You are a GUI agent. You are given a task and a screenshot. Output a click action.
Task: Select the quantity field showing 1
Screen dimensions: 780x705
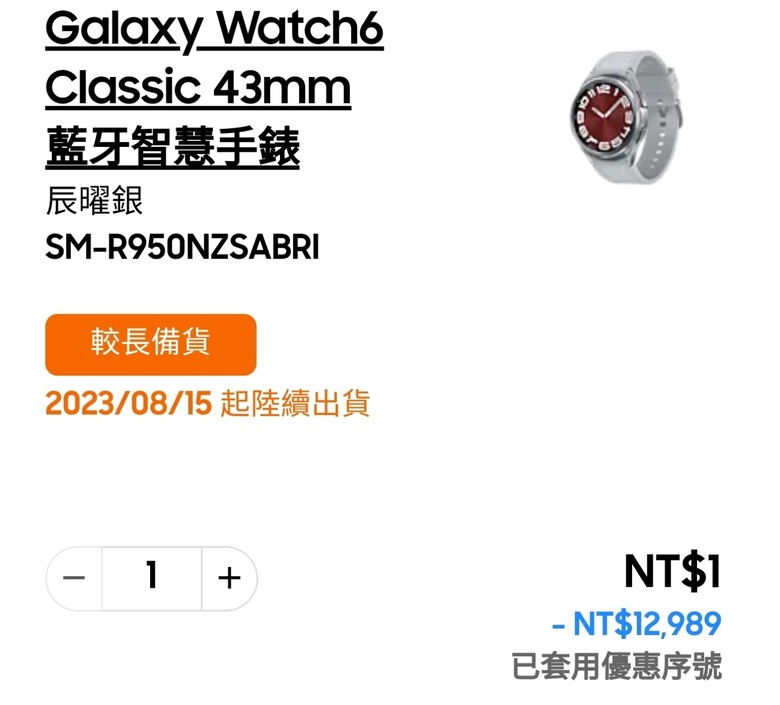pos(152,579)
